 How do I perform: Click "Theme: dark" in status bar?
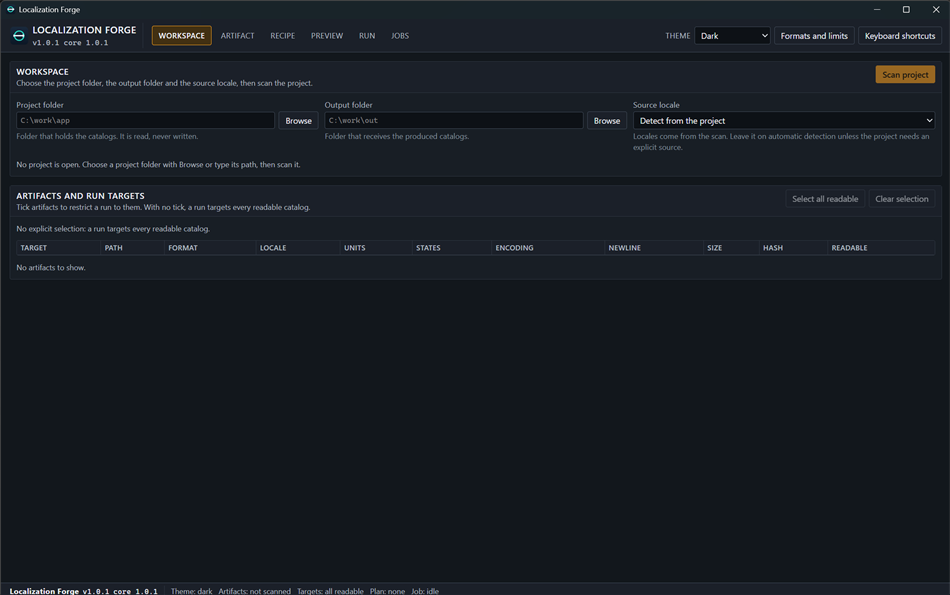point(191,591)
